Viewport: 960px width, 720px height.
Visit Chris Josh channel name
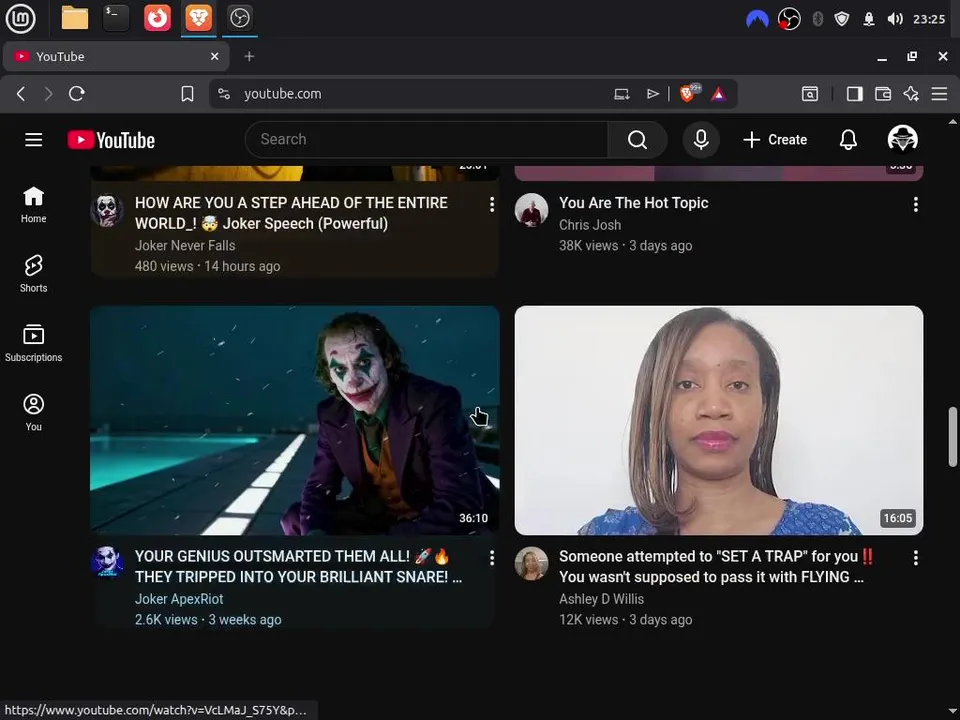click(x=590, y=225)
